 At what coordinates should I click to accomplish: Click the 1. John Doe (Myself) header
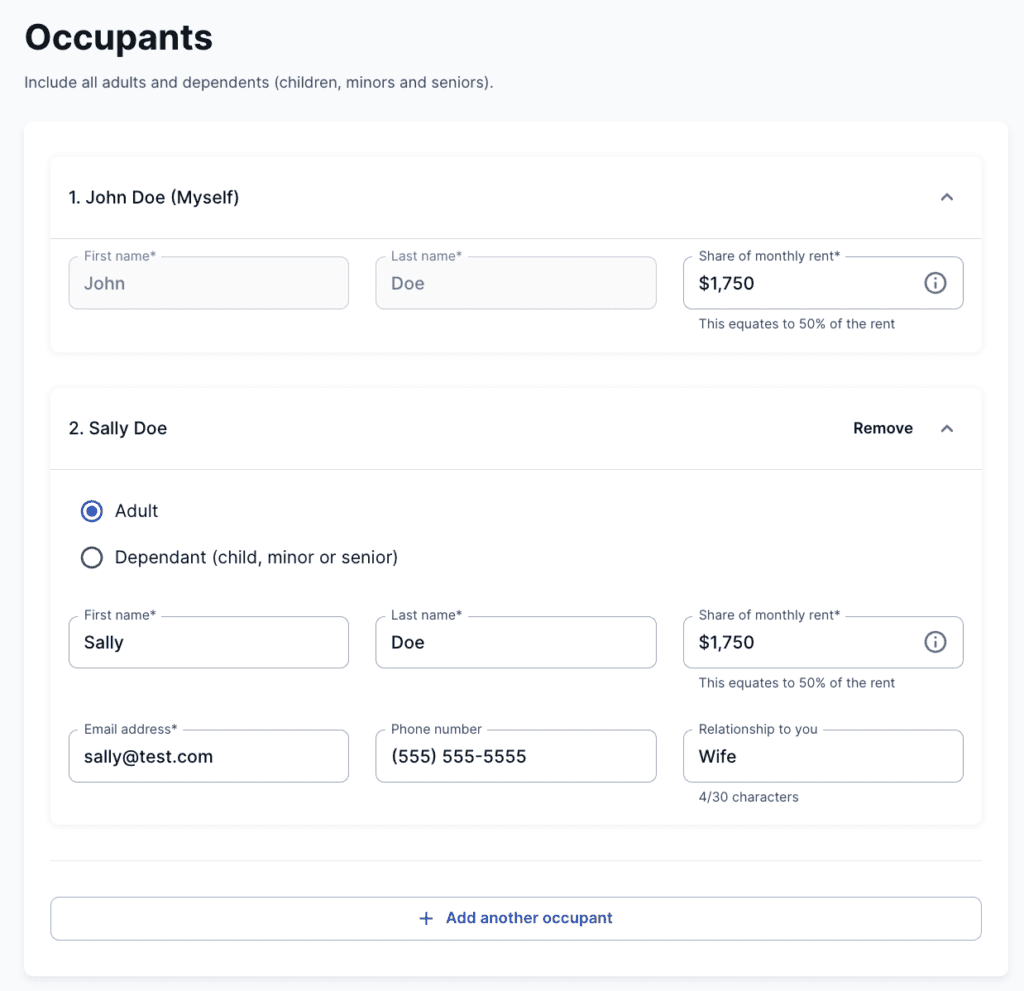pyautogui.click(x=154, y=197)
